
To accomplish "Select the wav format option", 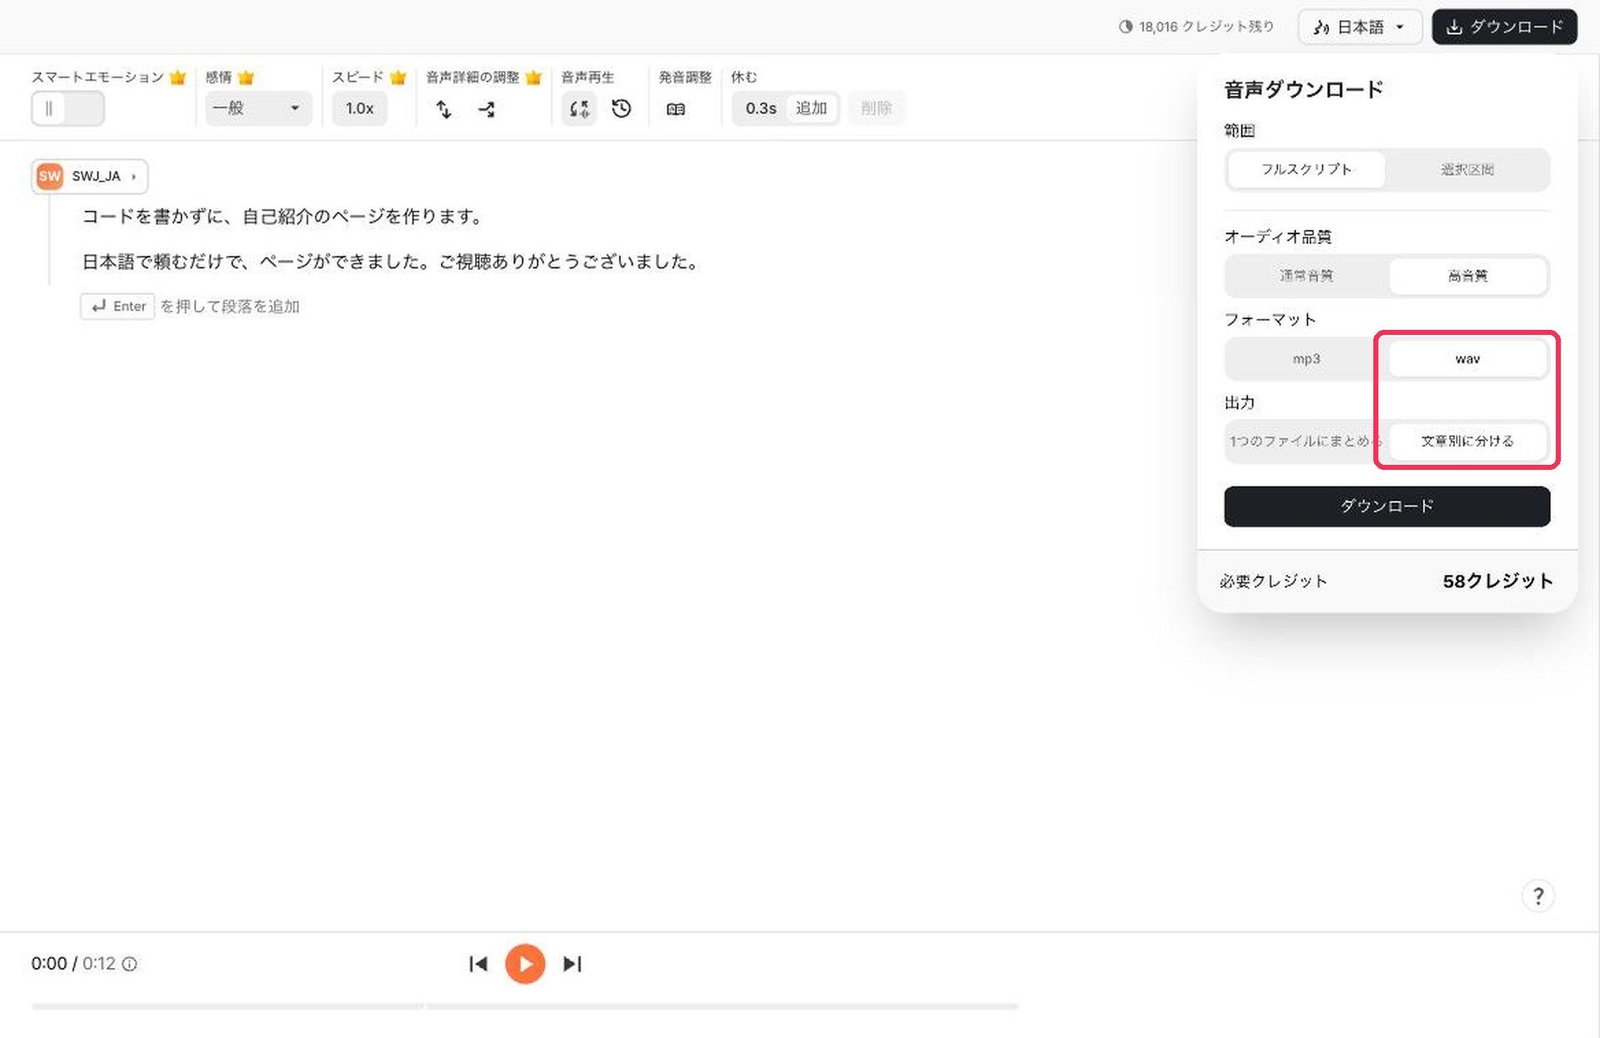I will (x=1468, y=359).
